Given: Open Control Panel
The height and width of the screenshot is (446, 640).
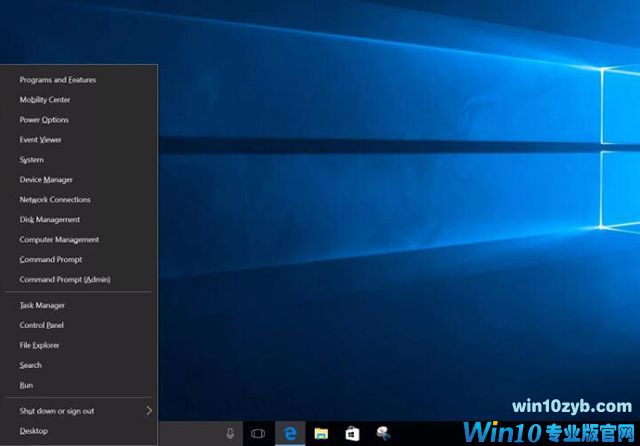Looking at the screenshot, I should click(x=42, y=326).
